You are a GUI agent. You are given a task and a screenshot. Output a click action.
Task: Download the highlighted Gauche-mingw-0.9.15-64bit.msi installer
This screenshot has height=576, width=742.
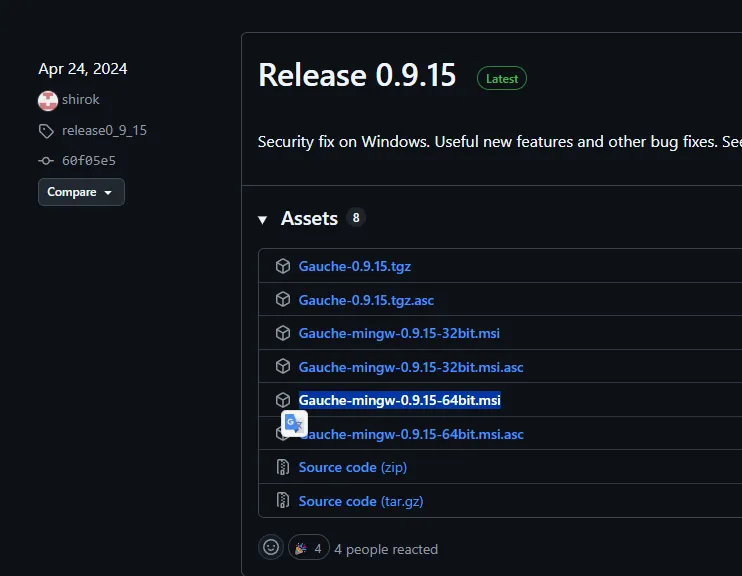tap(399, 400)
